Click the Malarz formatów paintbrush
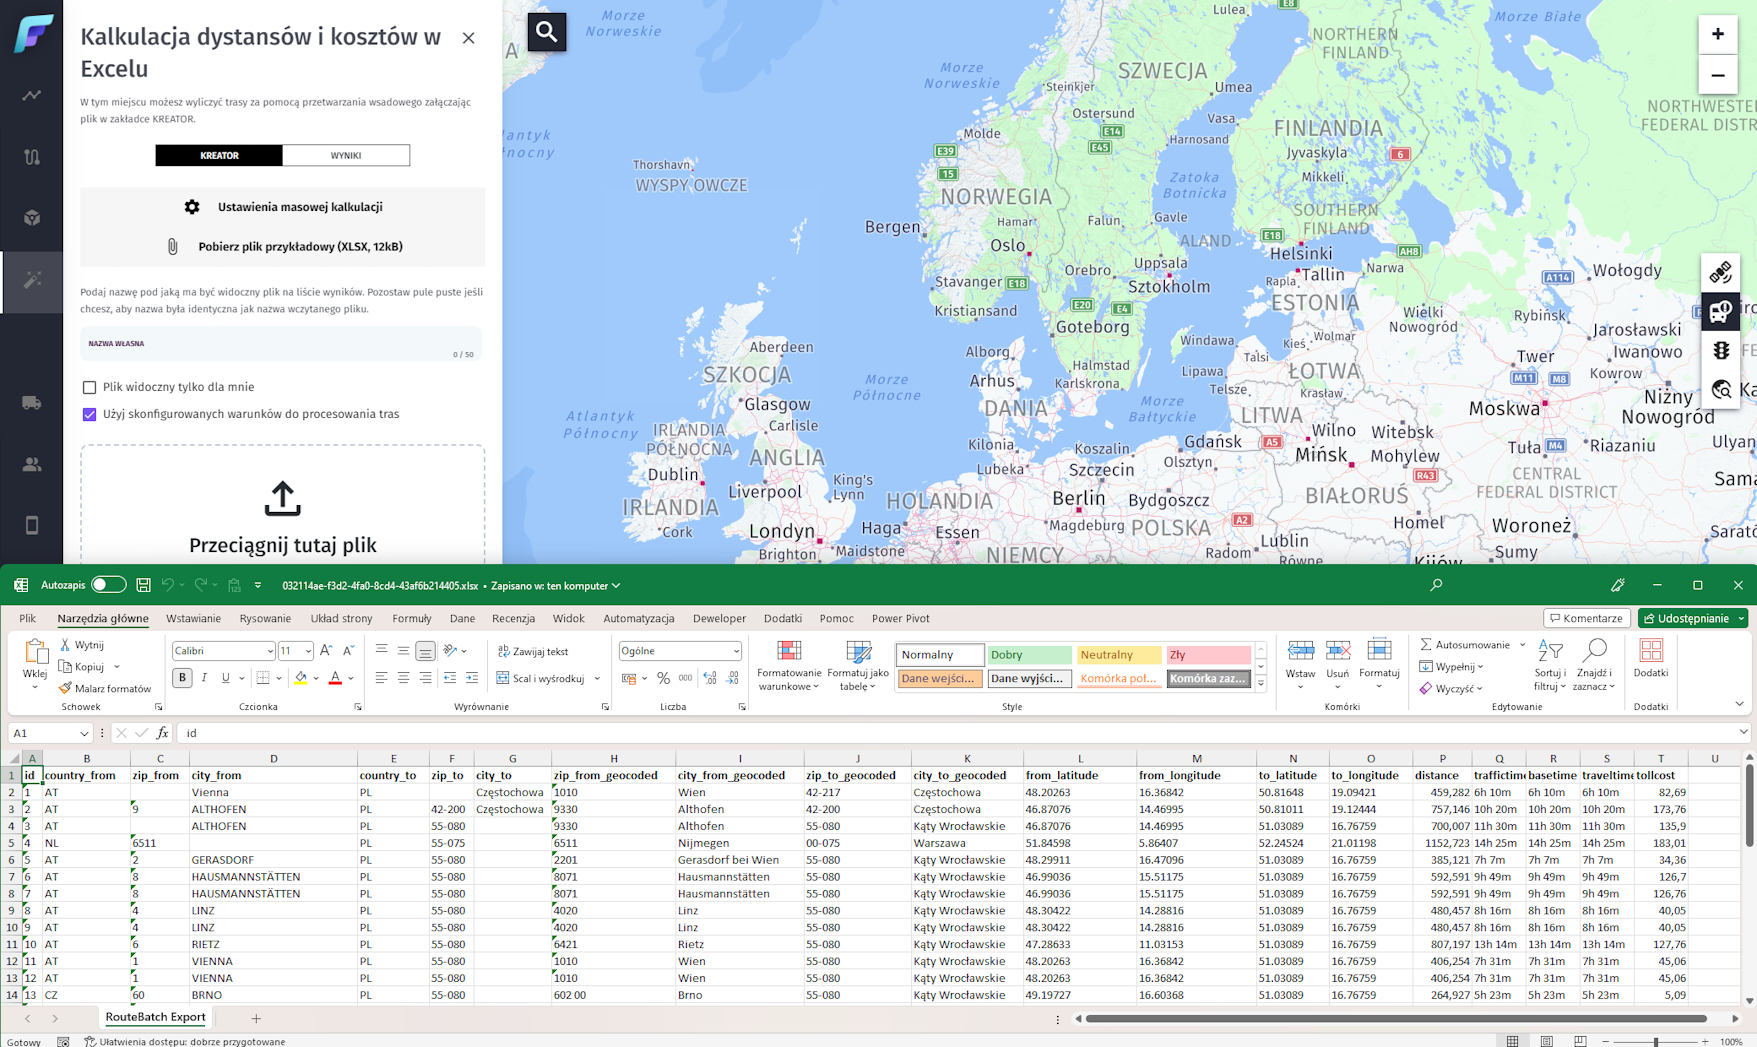This screenshot has height=1047, width=1757. 105,688
